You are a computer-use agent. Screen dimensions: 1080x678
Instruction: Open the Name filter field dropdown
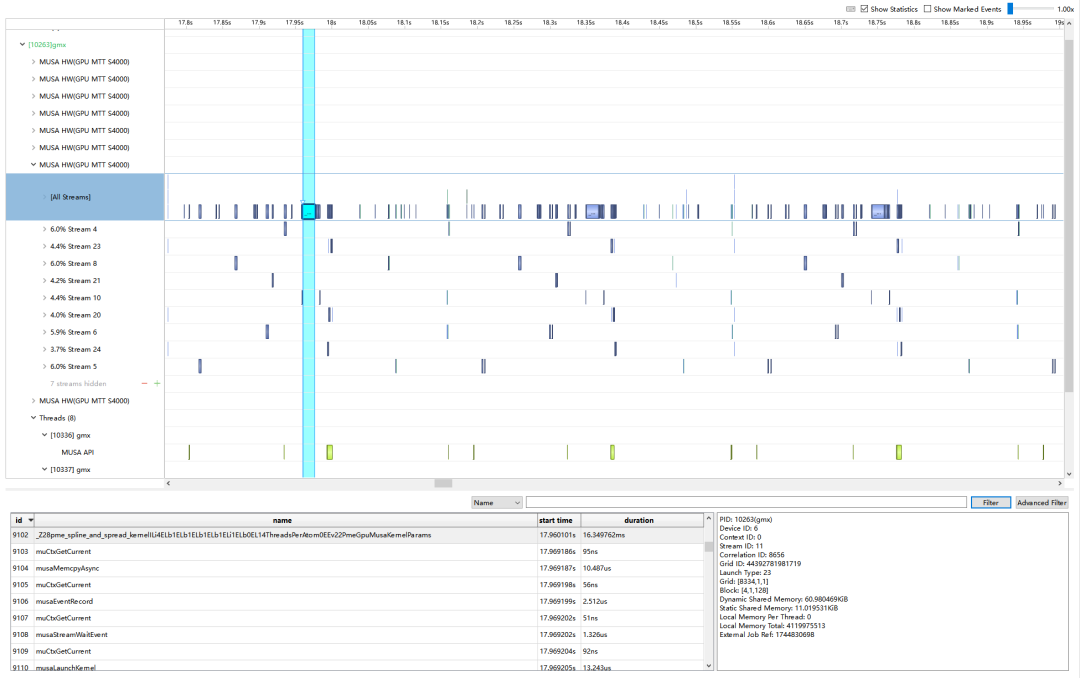tap(497, 502)
